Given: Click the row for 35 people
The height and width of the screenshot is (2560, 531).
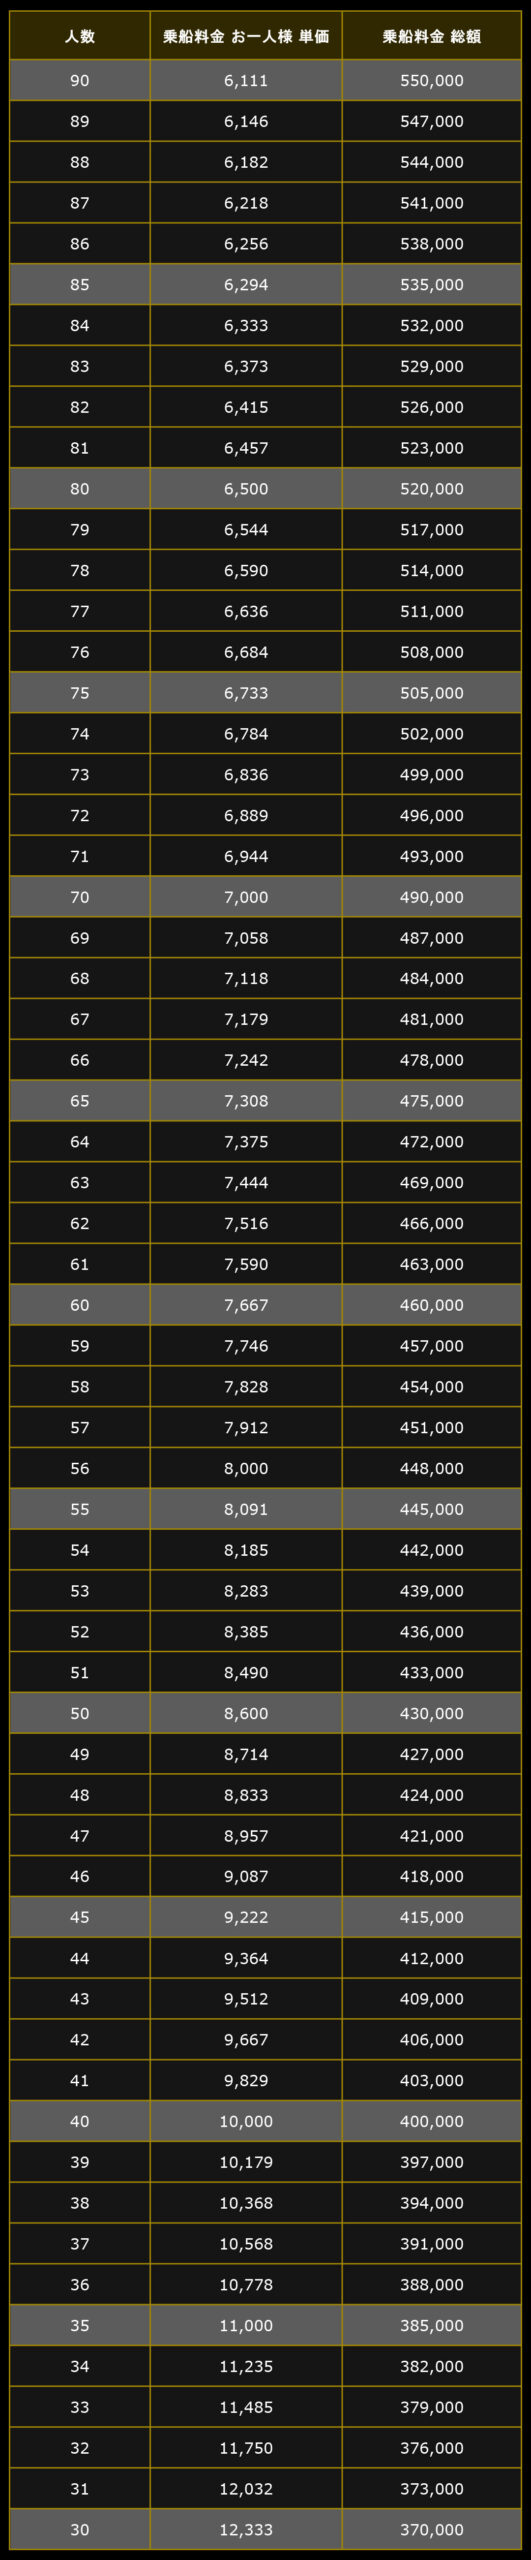Looking at the screenshot, I should click(x=265, y=2325).
